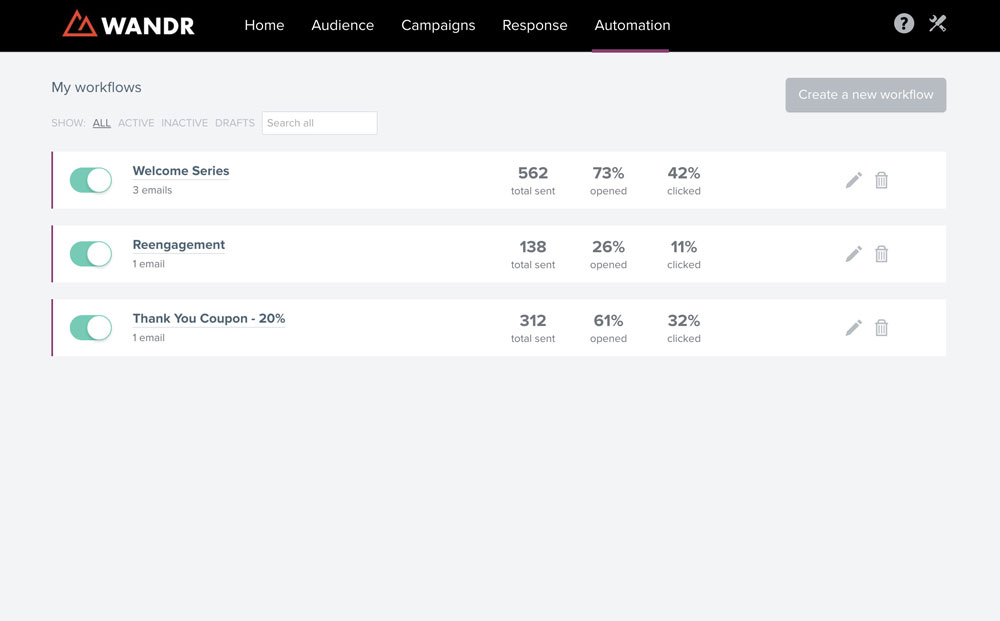Turn off Thank You Coupon toggle

click(x=91, y=328)
